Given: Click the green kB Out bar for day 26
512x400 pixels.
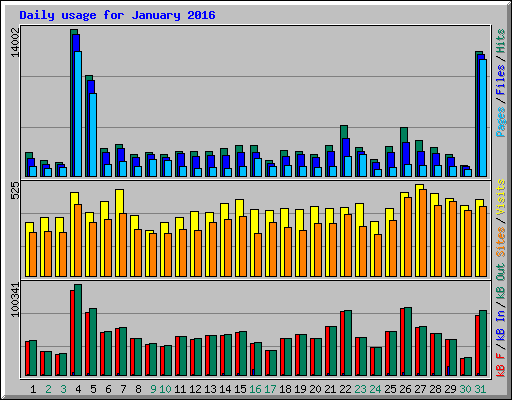Looking at the screenshot, I should tap(408, 341).
